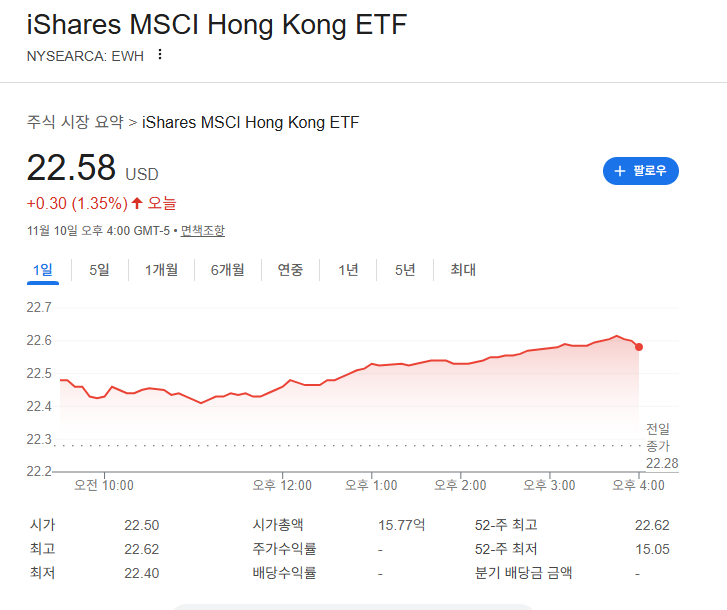Click the 22.58 USD price figure
This screenshot has height=610, width=727.
93,167
